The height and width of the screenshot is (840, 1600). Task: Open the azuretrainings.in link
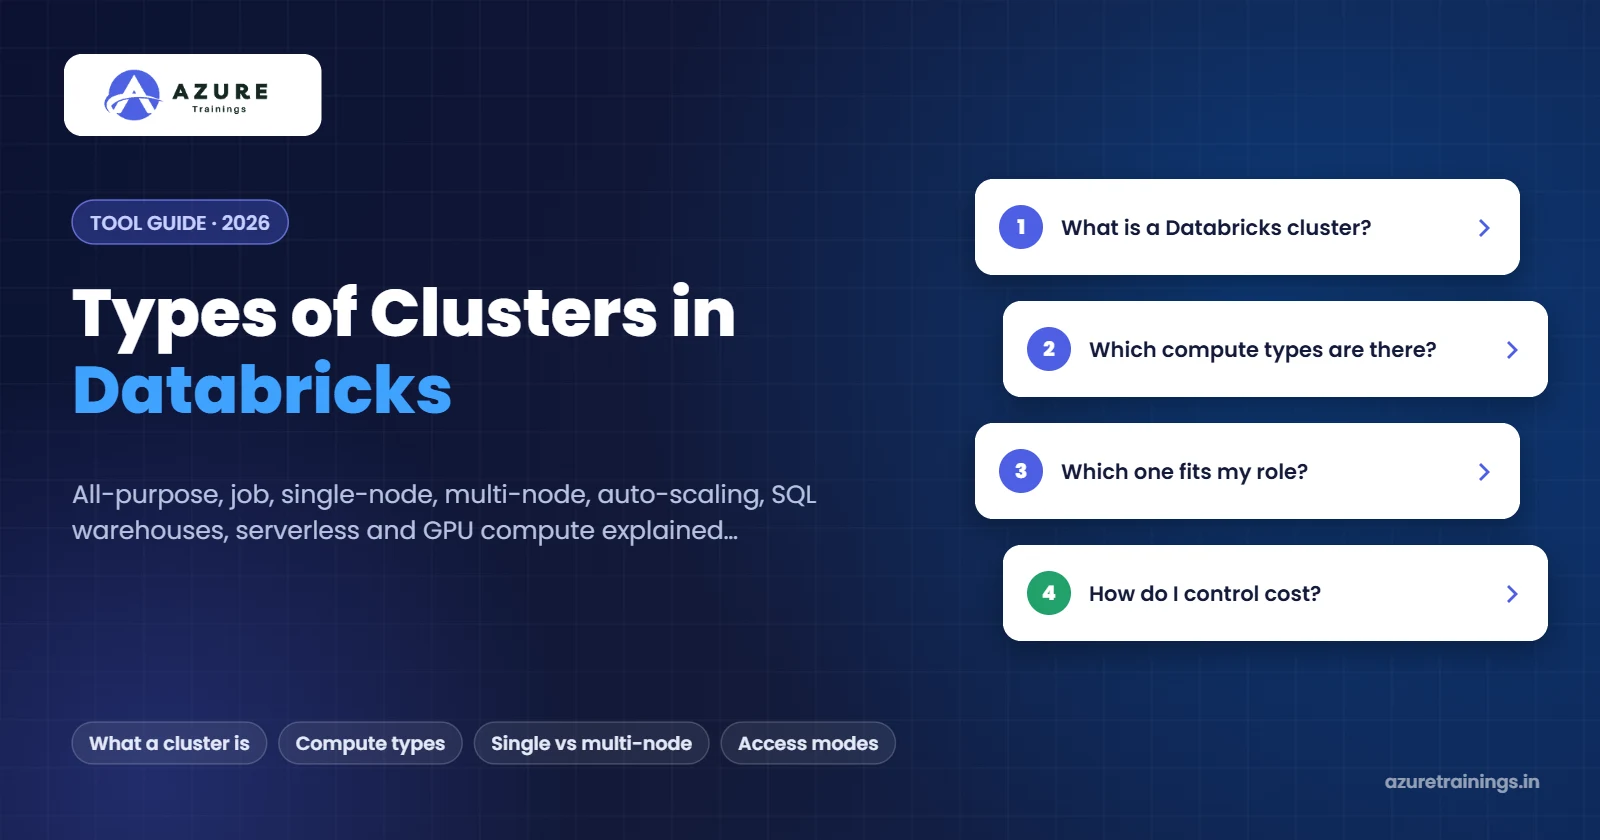point(1462,782)
